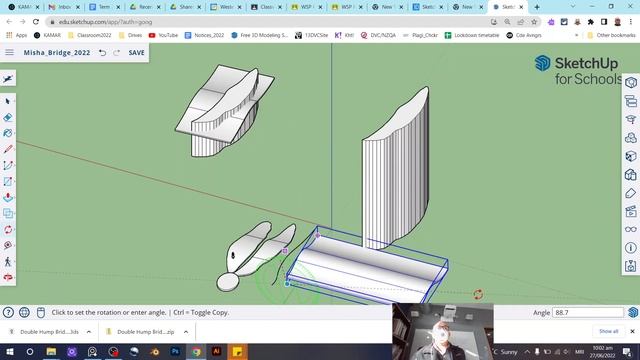Open the Entity Info panel
Screen dimensions: 640x360
[x=631, y=82]
